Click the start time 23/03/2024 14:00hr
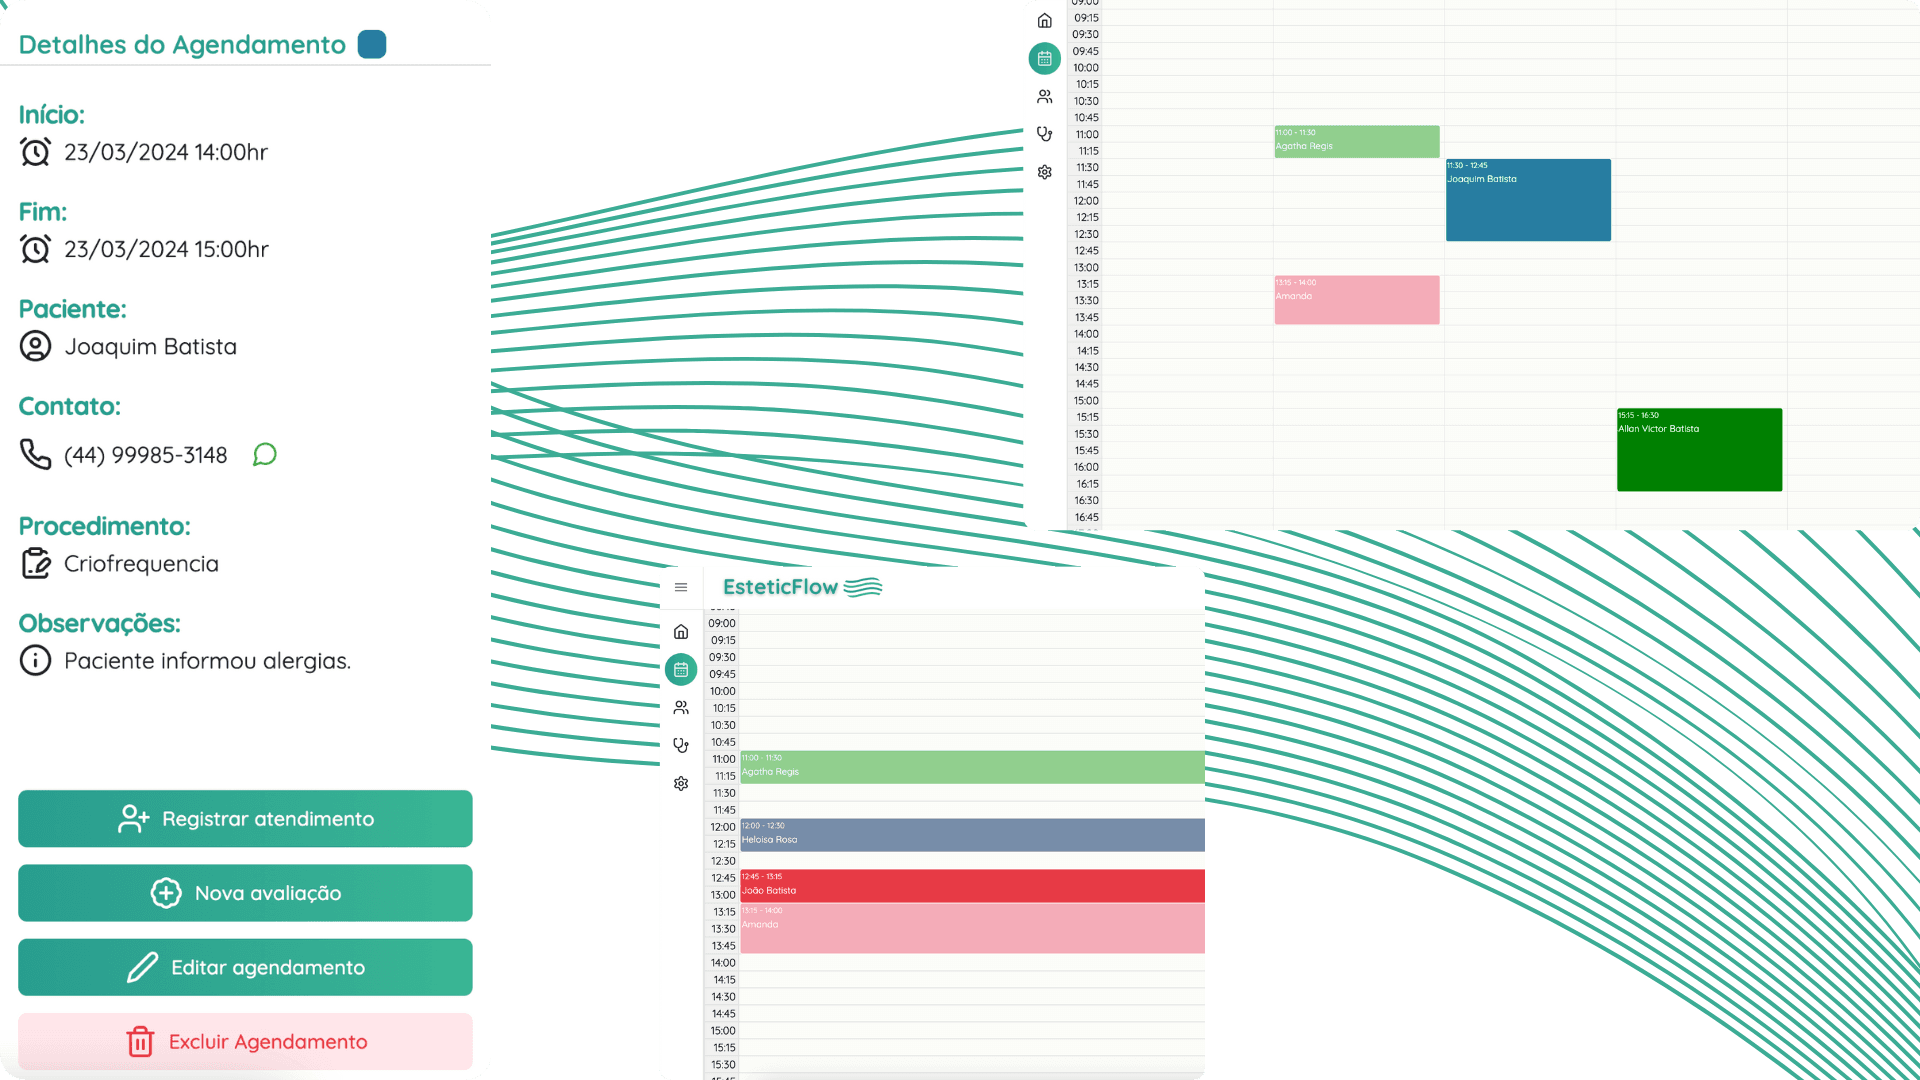Screen dimensions: 1920x1080 pos(166,152)
